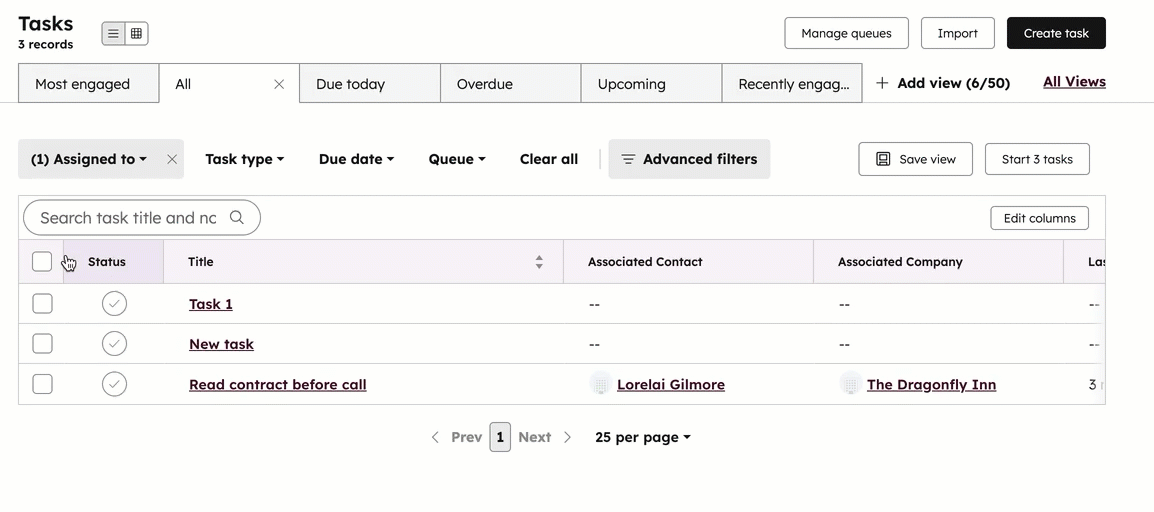Close the All view tab
The width and height of the screenshot is (1154, 512).
tap(279, 85)
